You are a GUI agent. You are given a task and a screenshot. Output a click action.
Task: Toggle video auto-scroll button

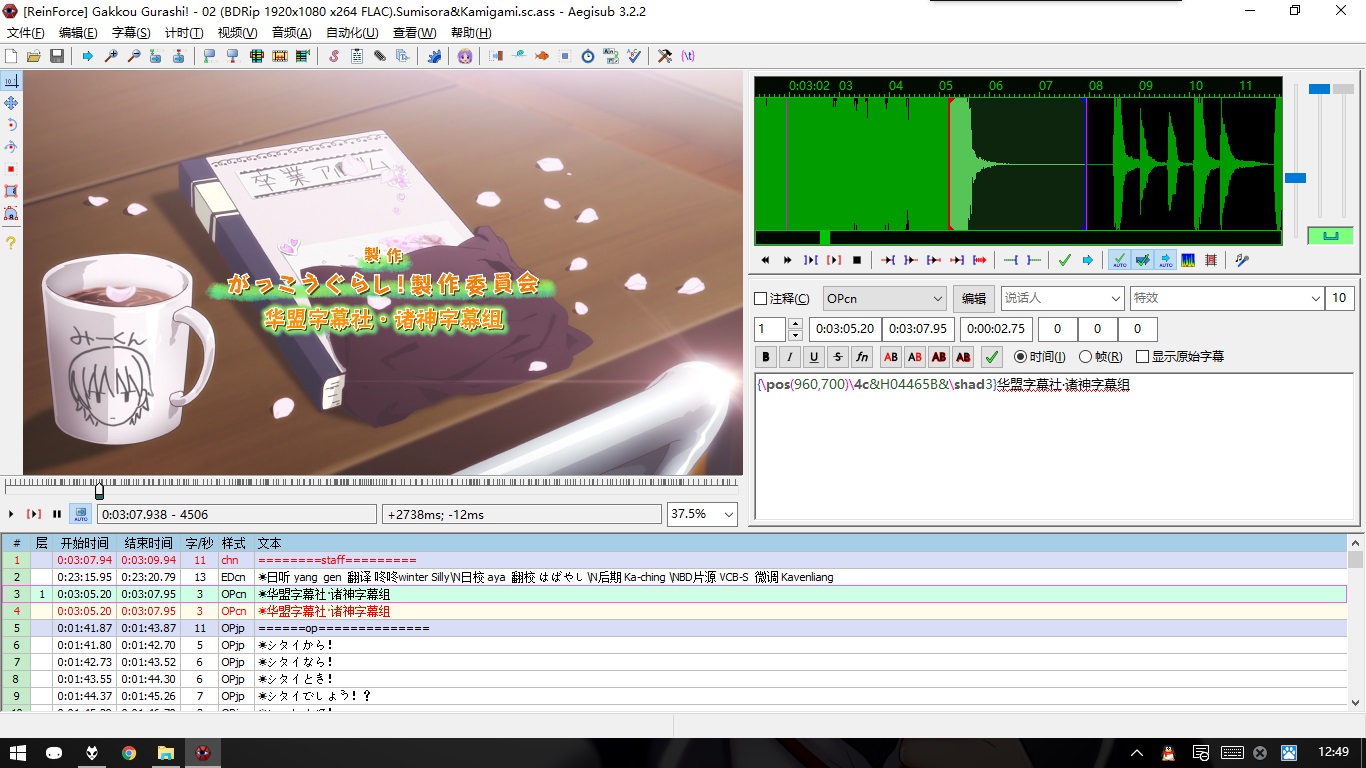click(81, 514)
